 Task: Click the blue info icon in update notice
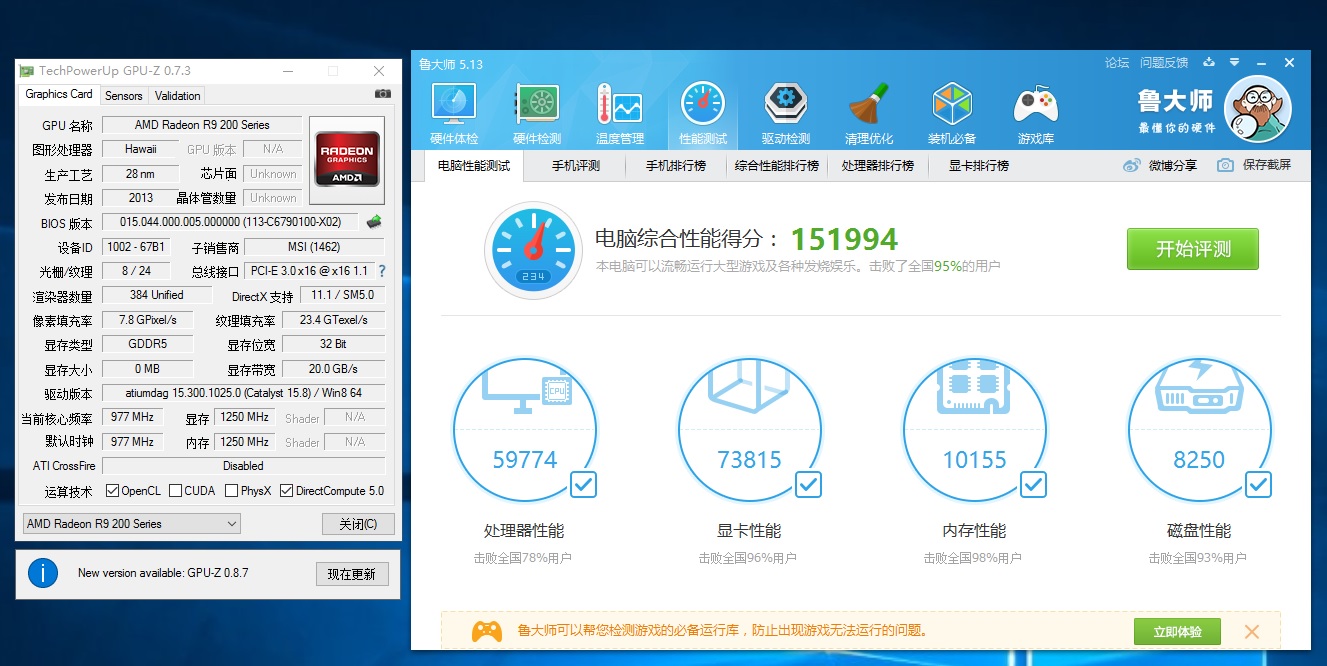click(x=42, y=573)
